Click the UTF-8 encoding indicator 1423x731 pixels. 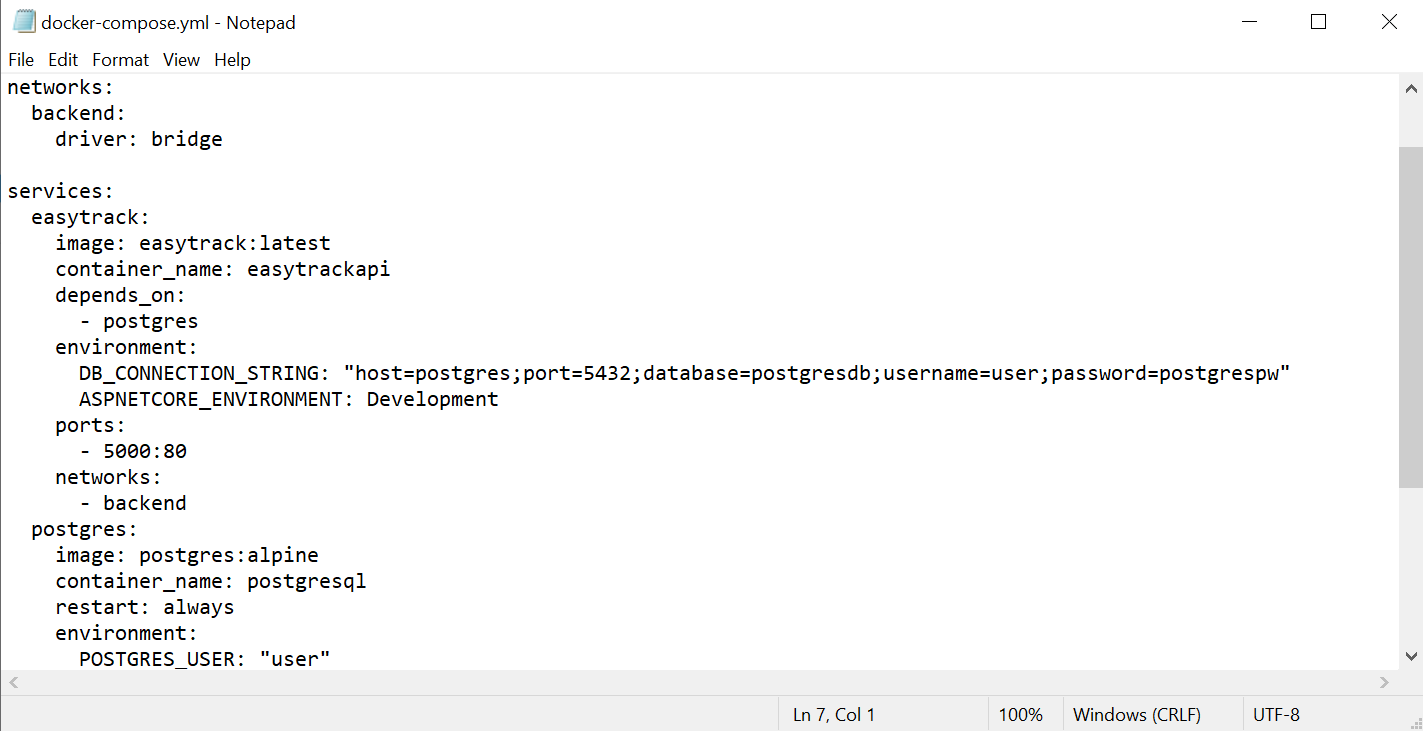click(1276, 715)
